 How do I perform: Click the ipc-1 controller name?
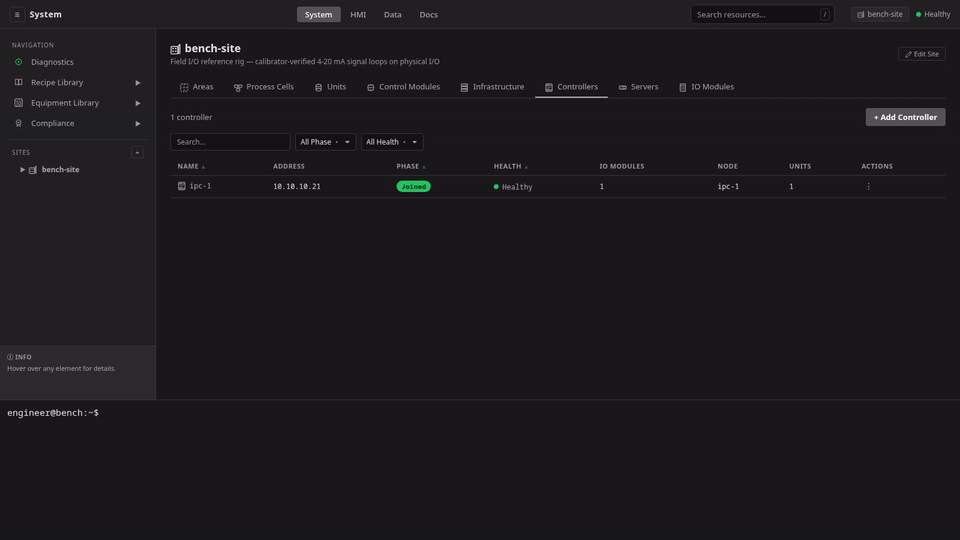(200, 186)
